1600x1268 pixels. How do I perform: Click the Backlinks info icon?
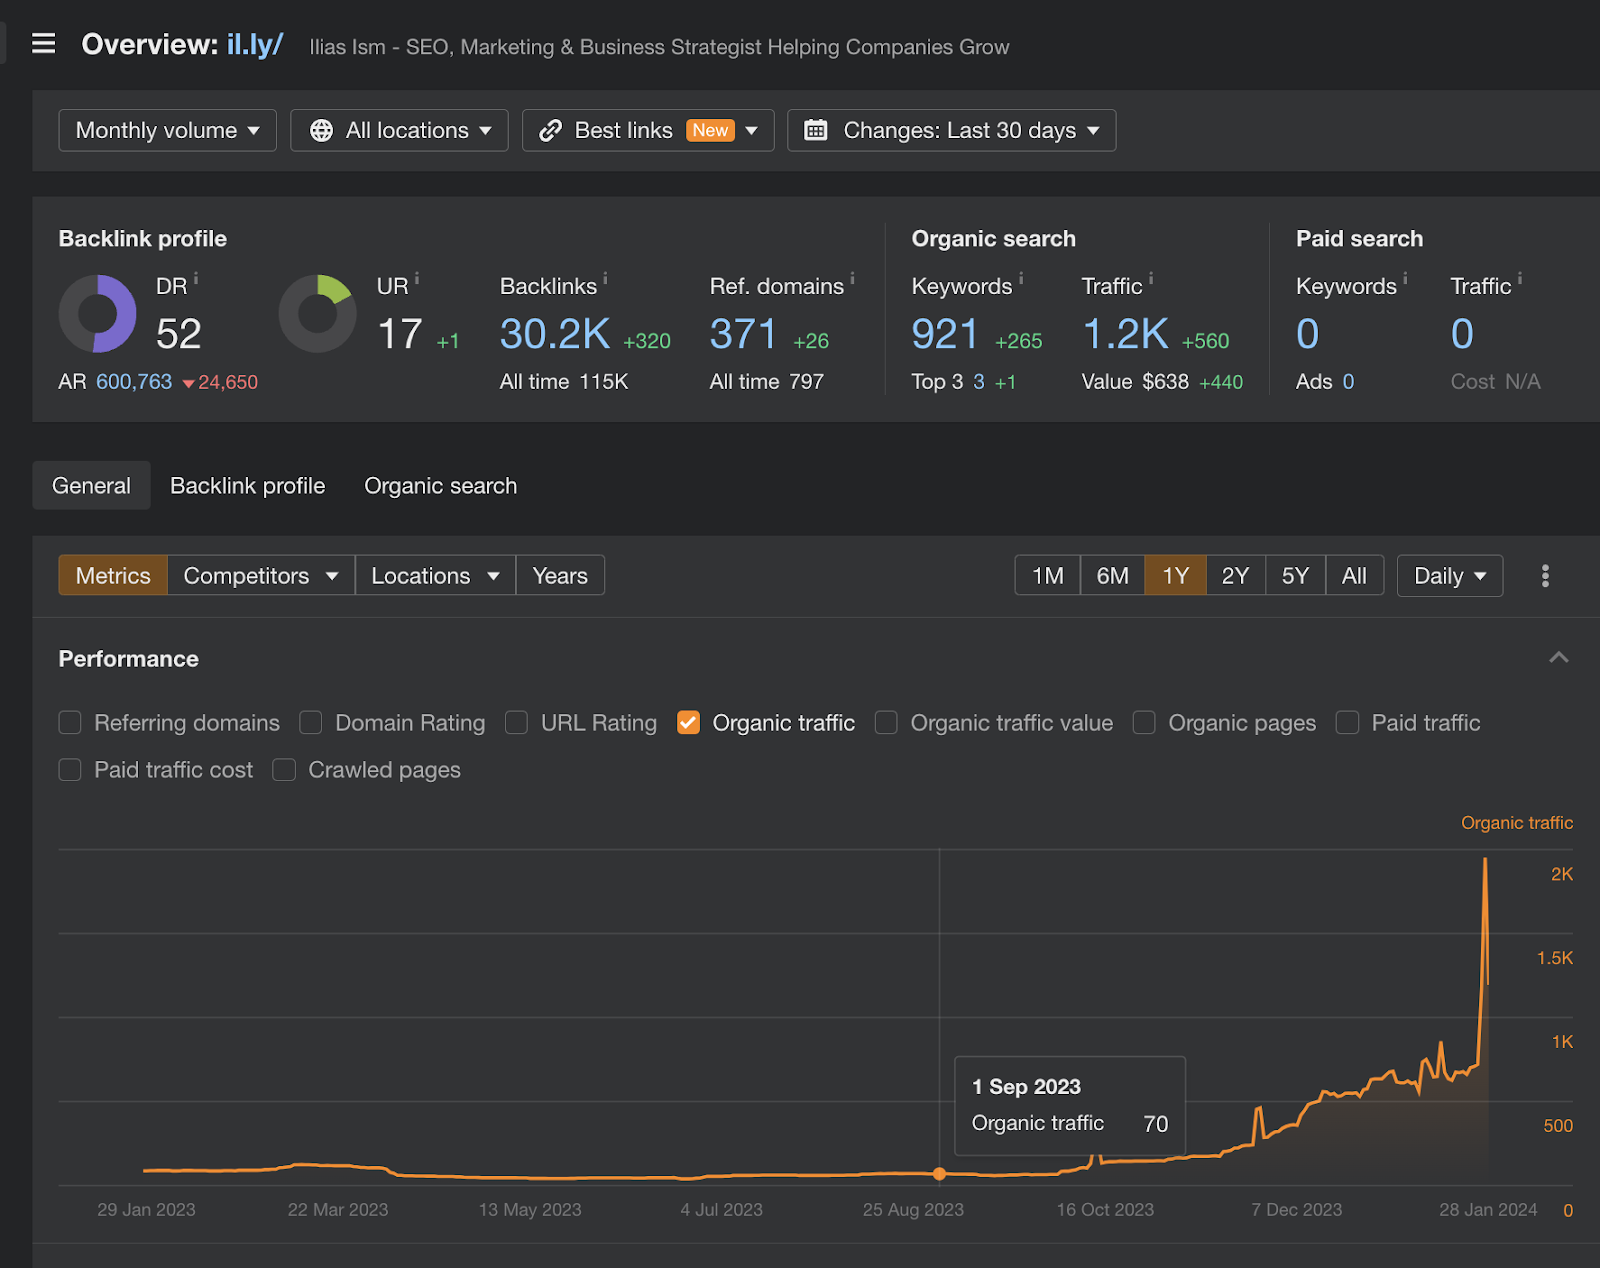(605, 279)
